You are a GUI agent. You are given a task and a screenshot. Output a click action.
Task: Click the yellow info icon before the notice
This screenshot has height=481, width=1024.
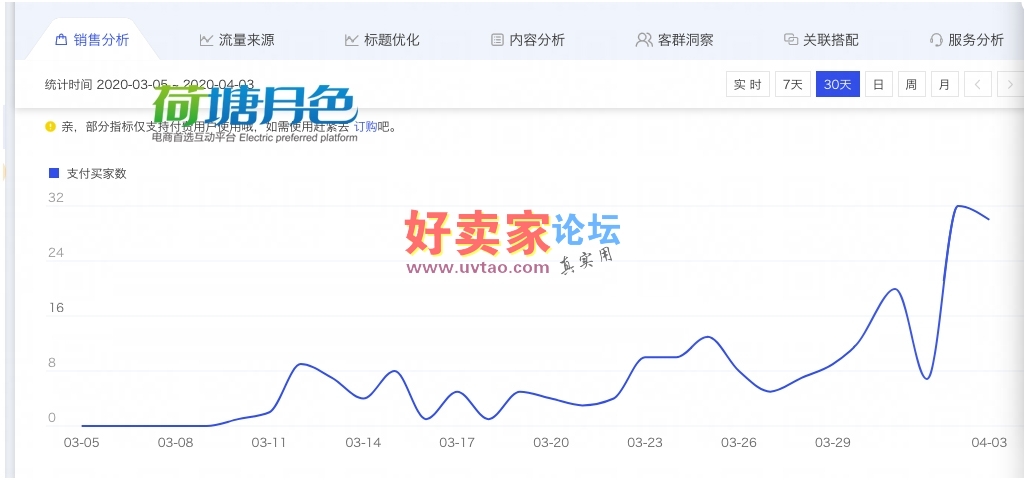coord(50,127)
